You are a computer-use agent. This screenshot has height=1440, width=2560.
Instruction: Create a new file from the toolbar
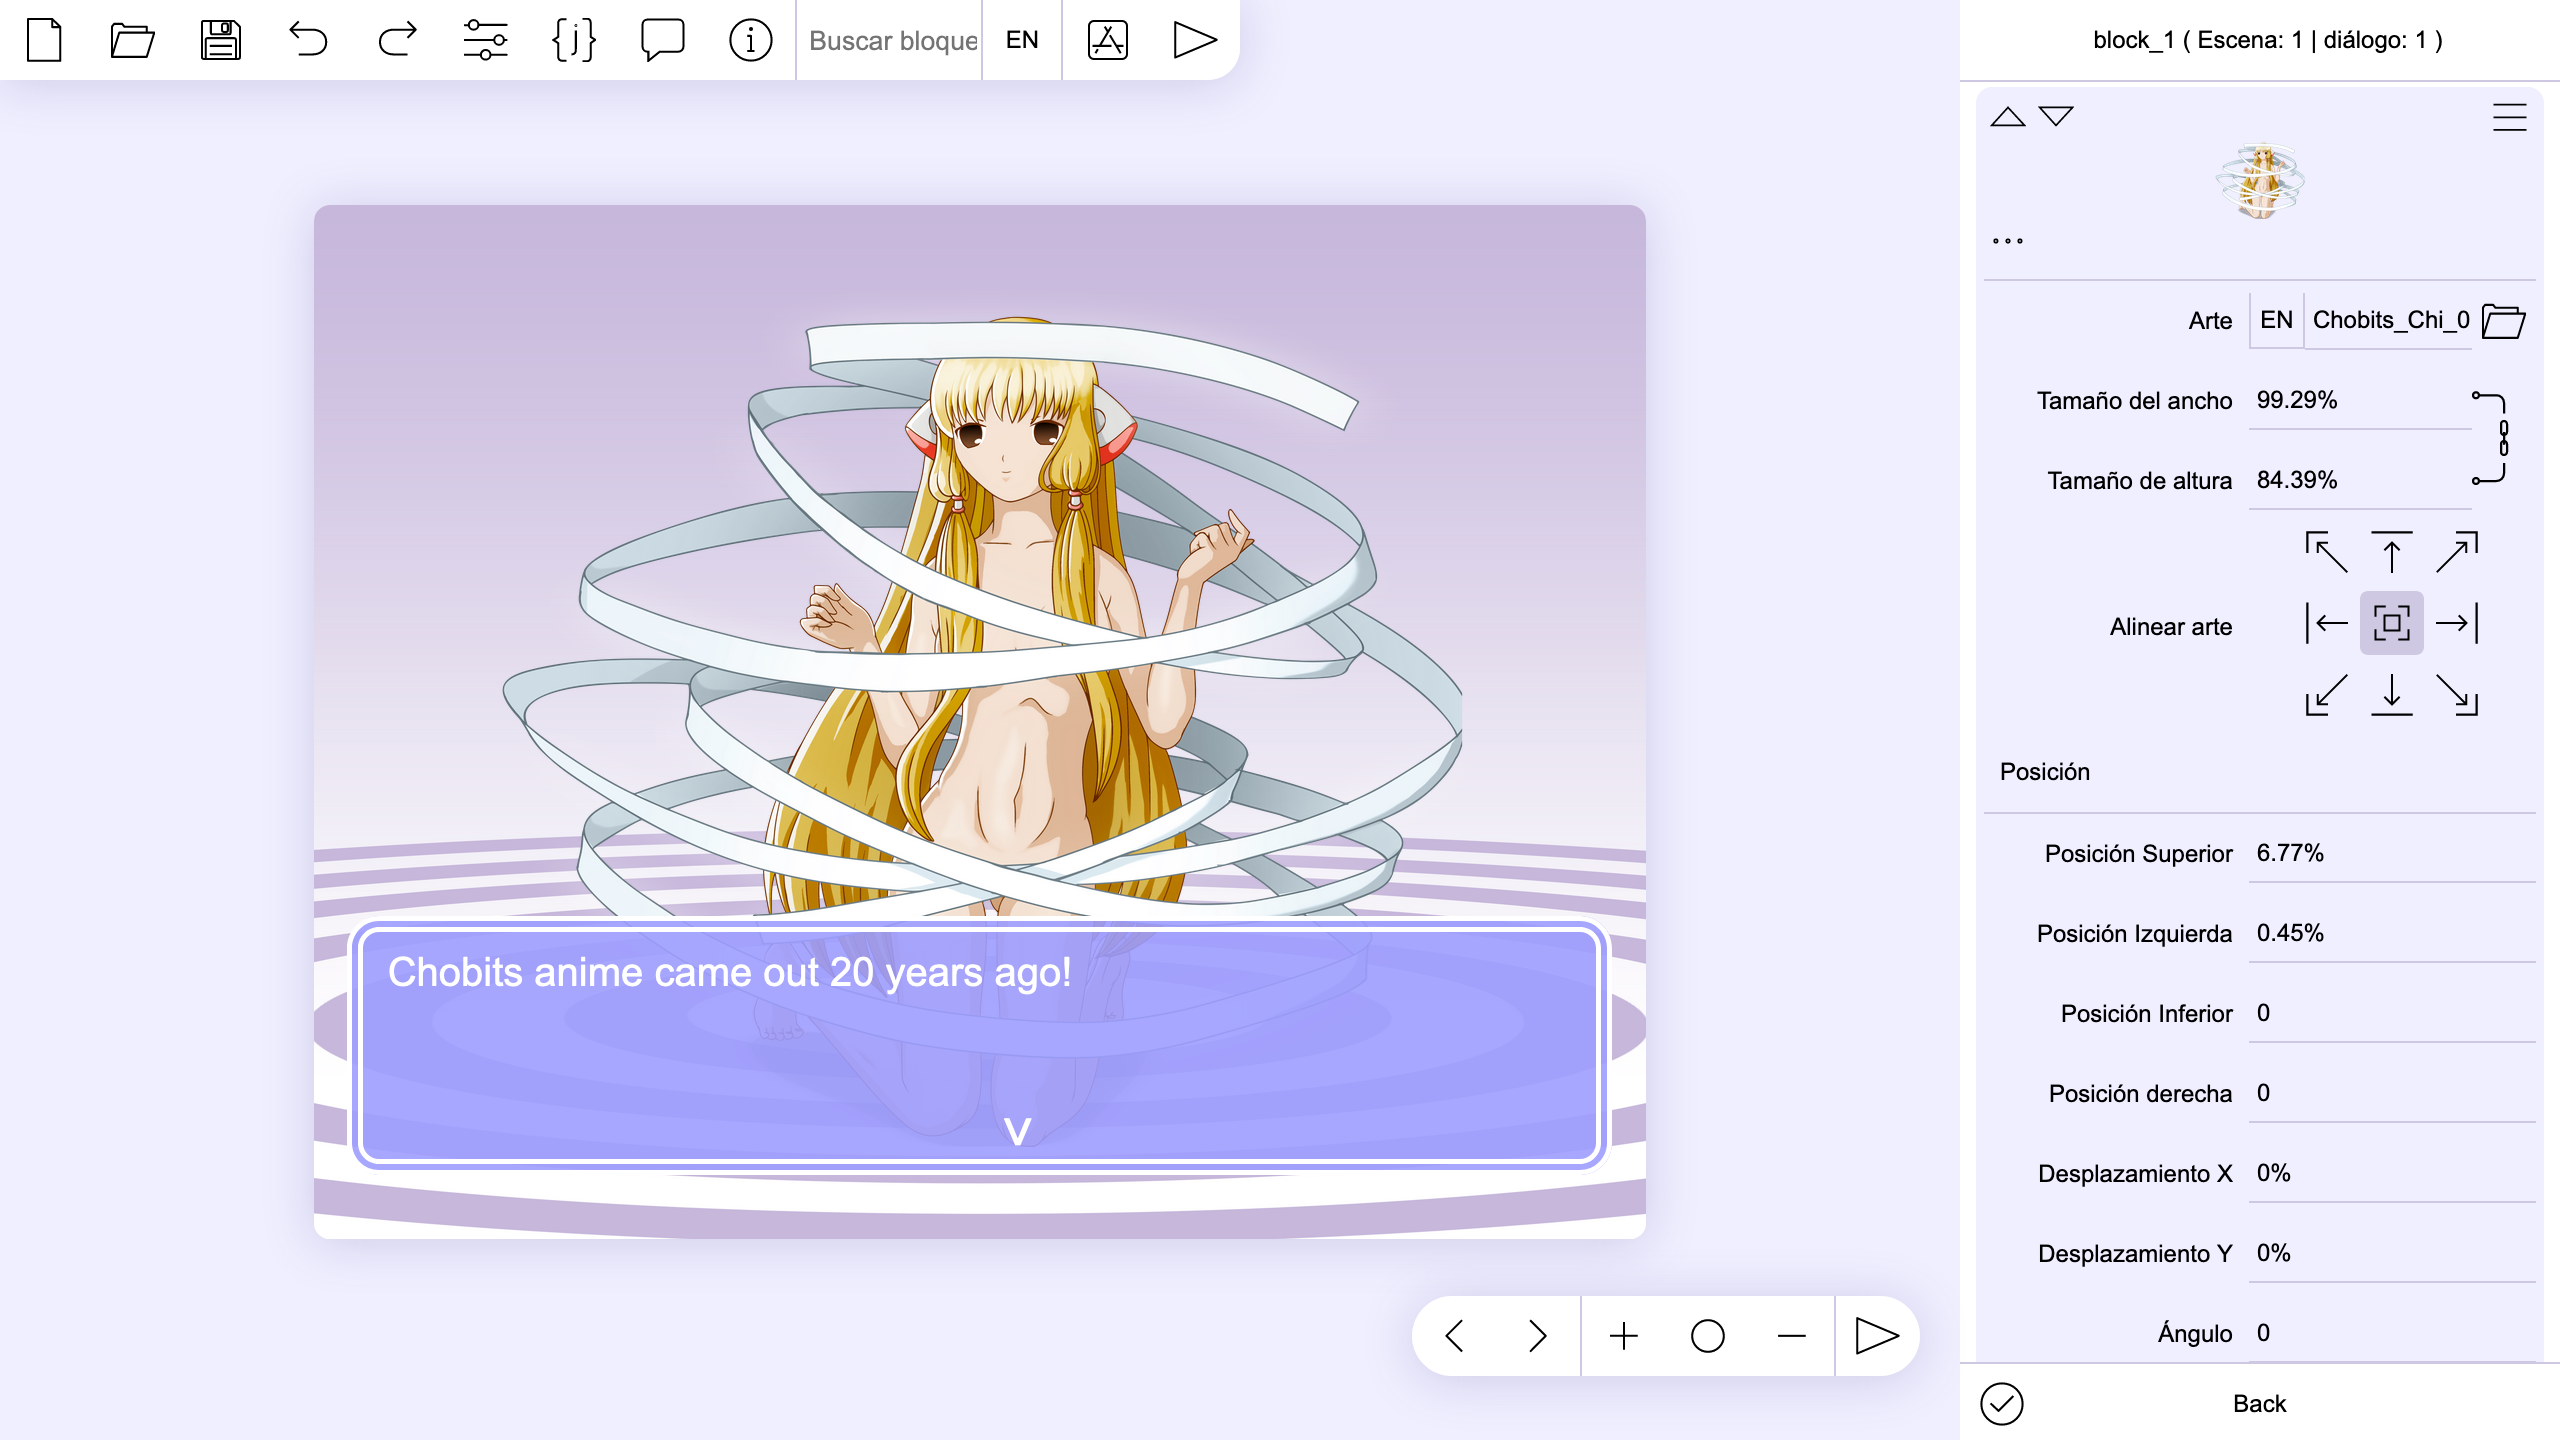(44, 40)
